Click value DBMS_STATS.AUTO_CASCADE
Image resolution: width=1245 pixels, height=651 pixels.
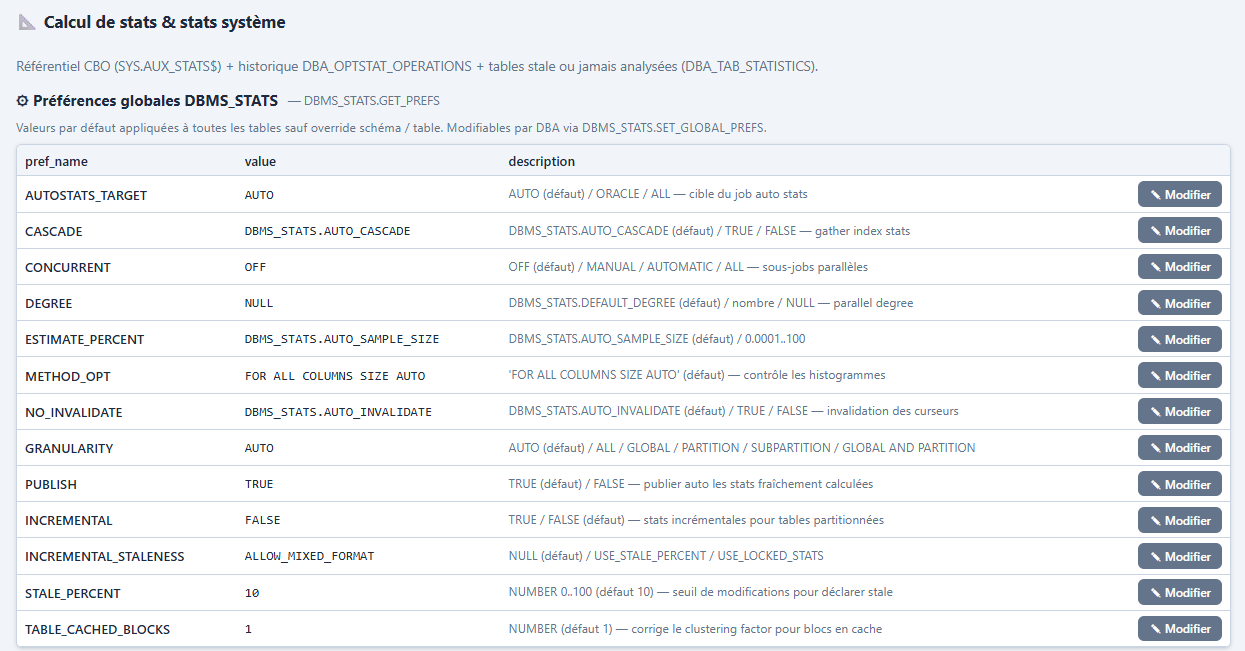click(328, 231)
